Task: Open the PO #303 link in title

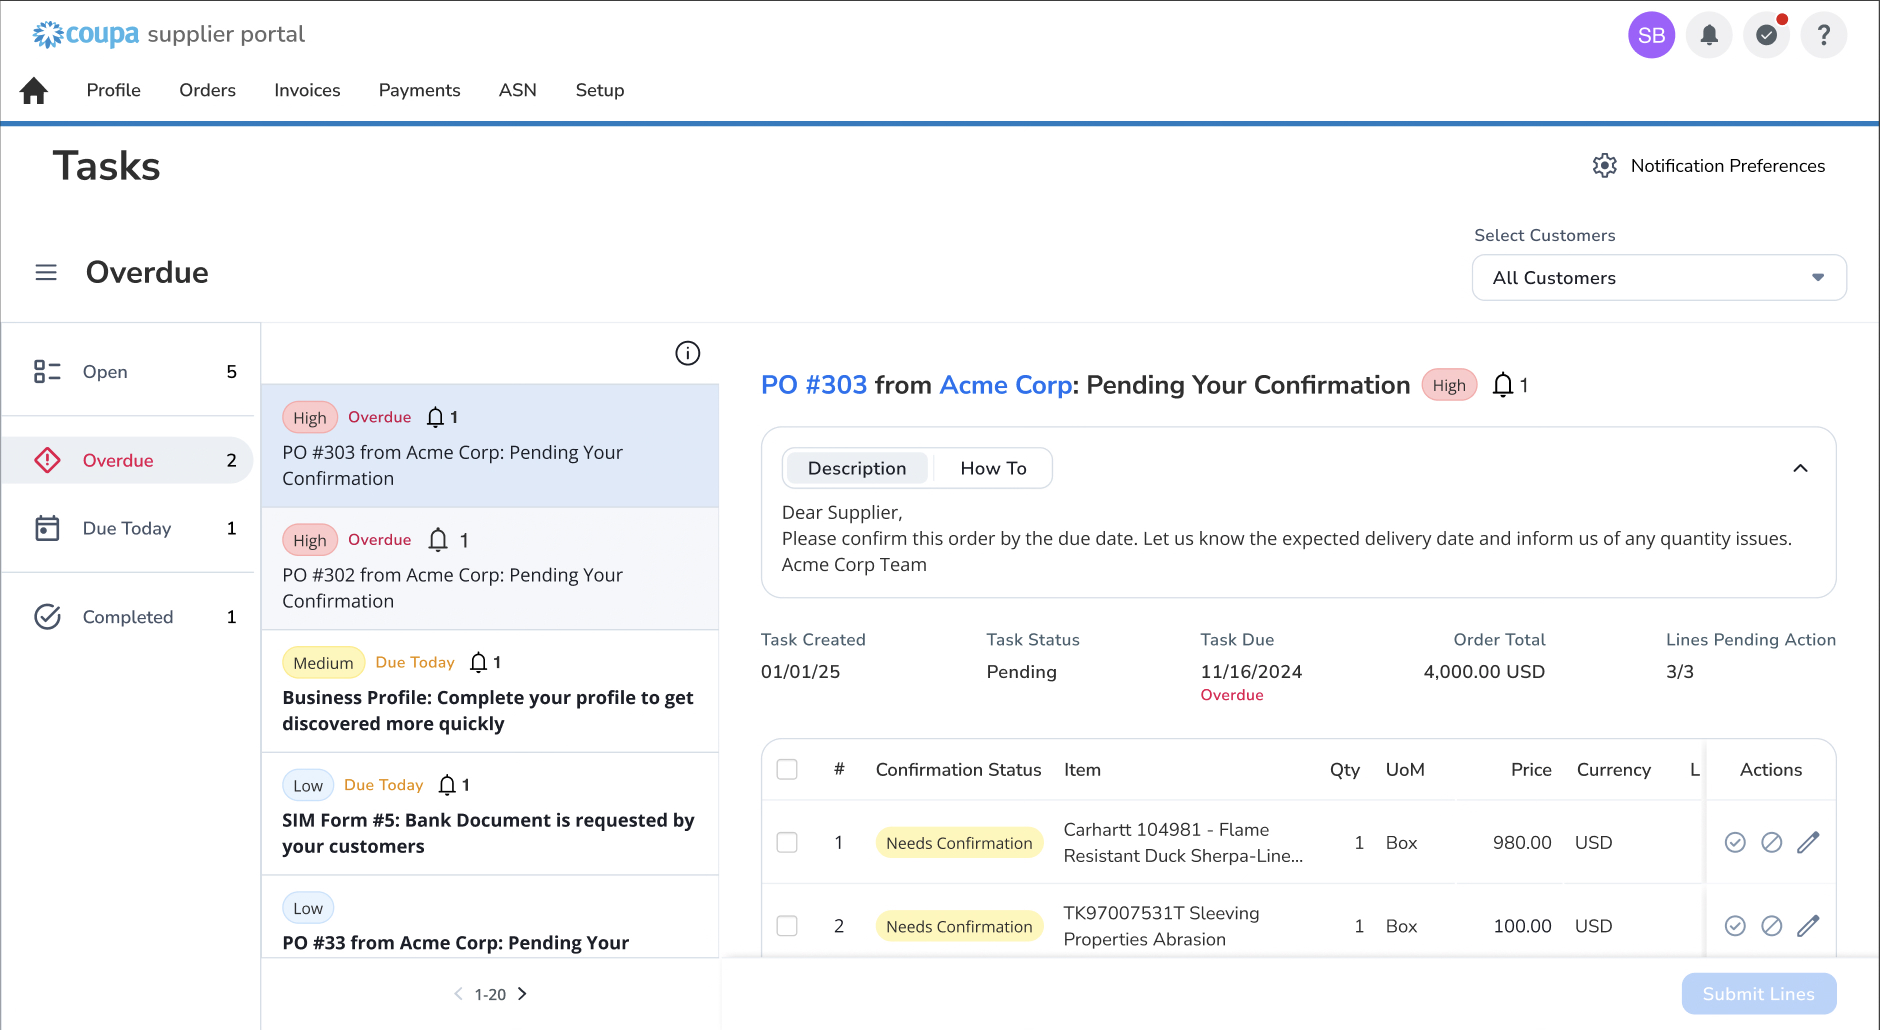Action: [814, 385]
